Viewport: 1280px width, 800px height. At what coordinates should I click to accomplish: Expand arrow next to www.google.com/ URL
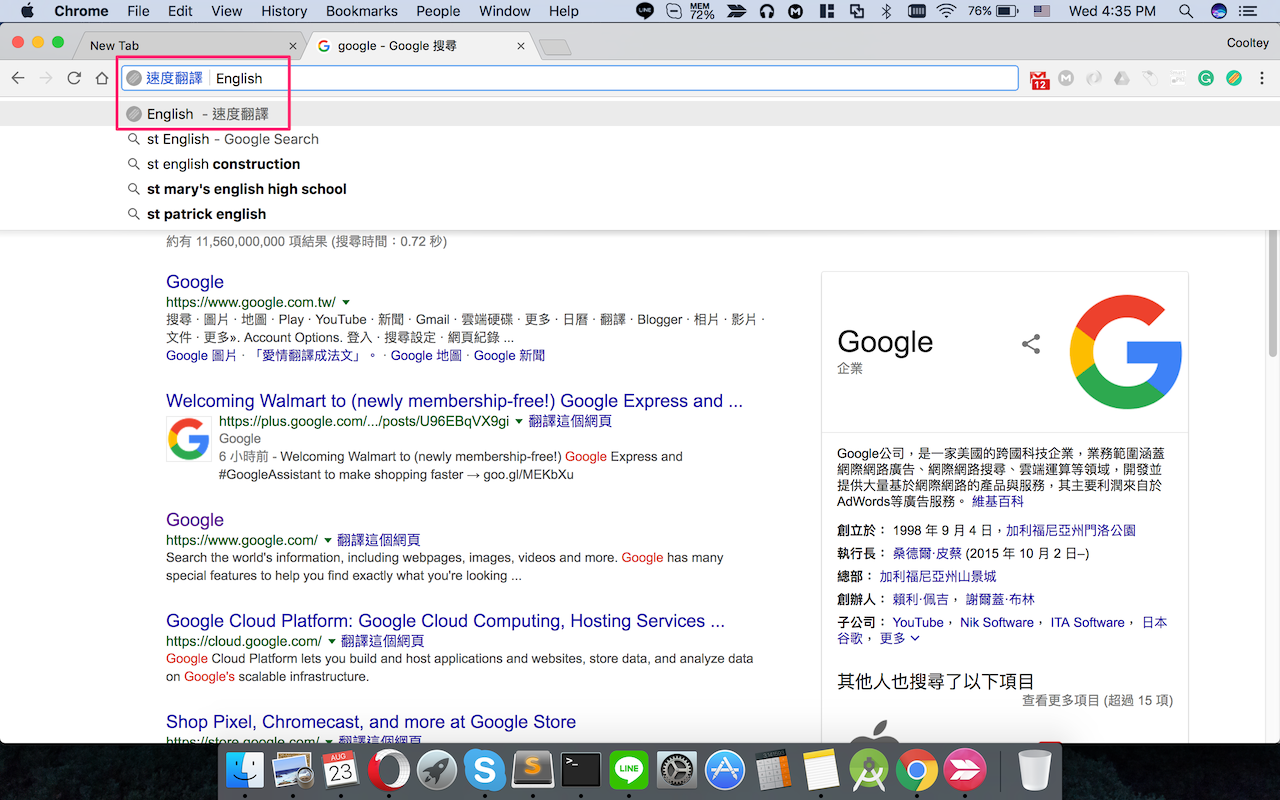point(327,540)
